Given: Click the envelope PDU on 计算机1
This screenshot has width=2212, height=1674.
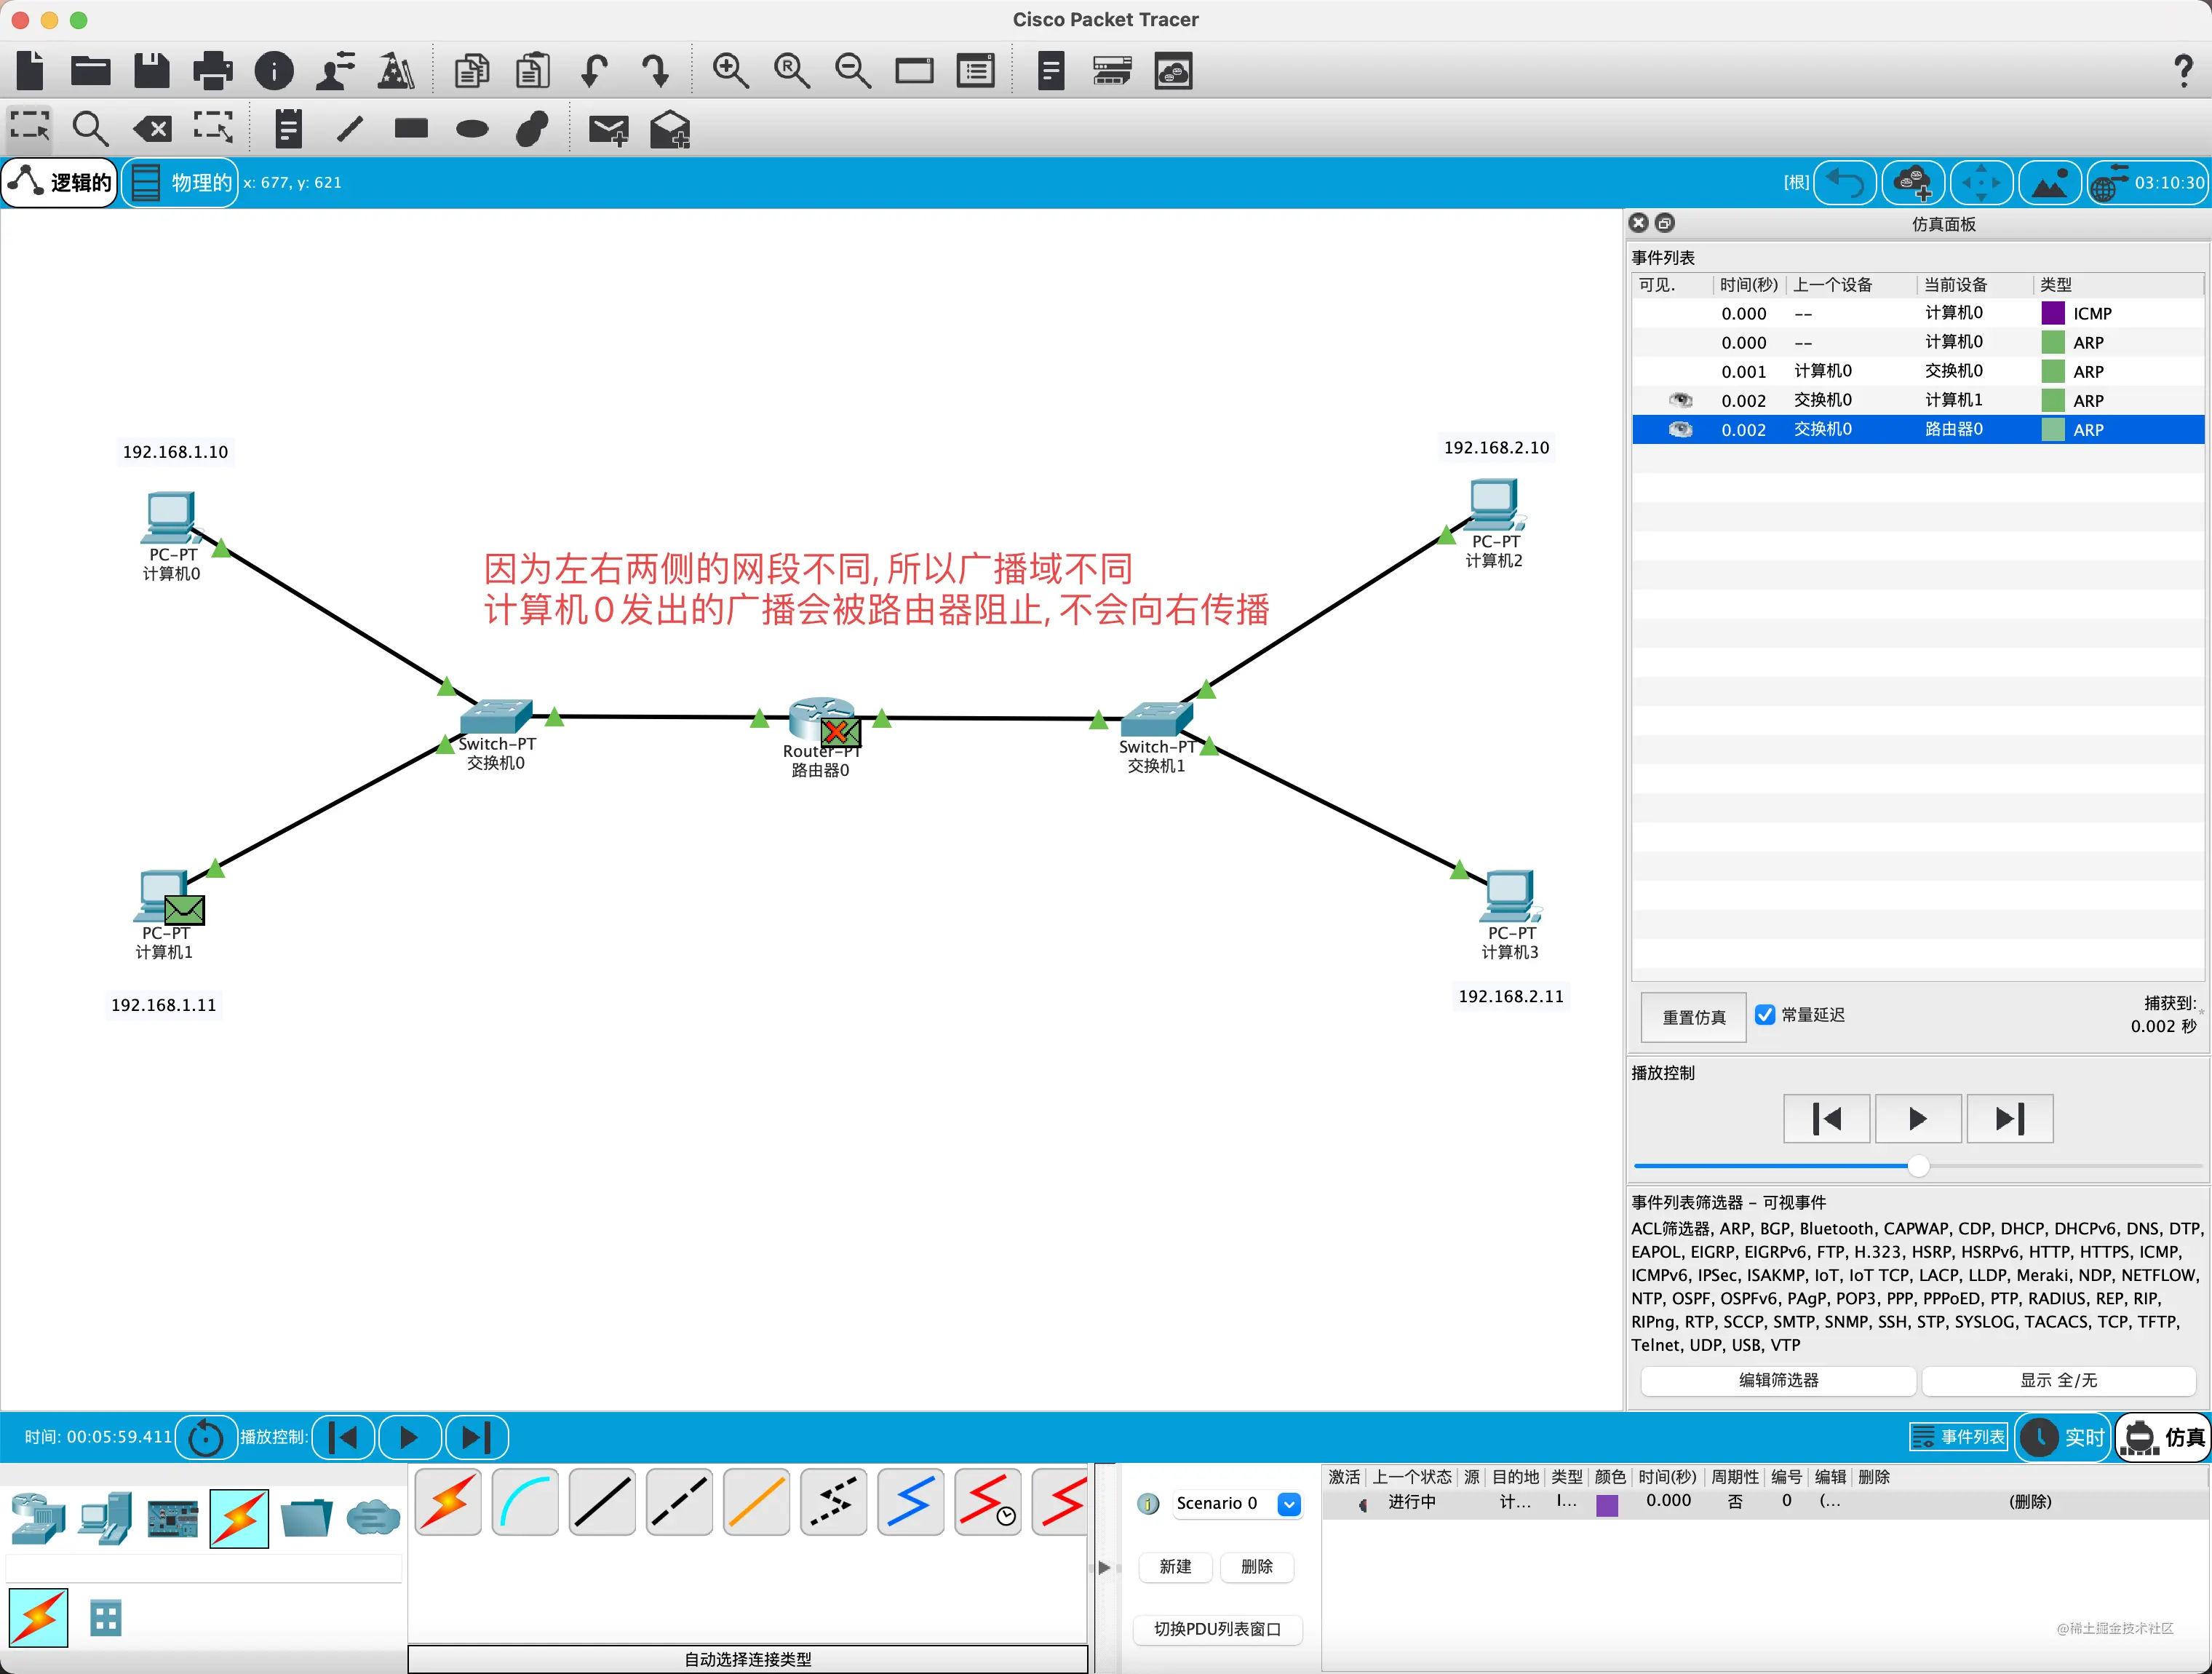Looking at the screenshot, I should [x=184, y=910].
